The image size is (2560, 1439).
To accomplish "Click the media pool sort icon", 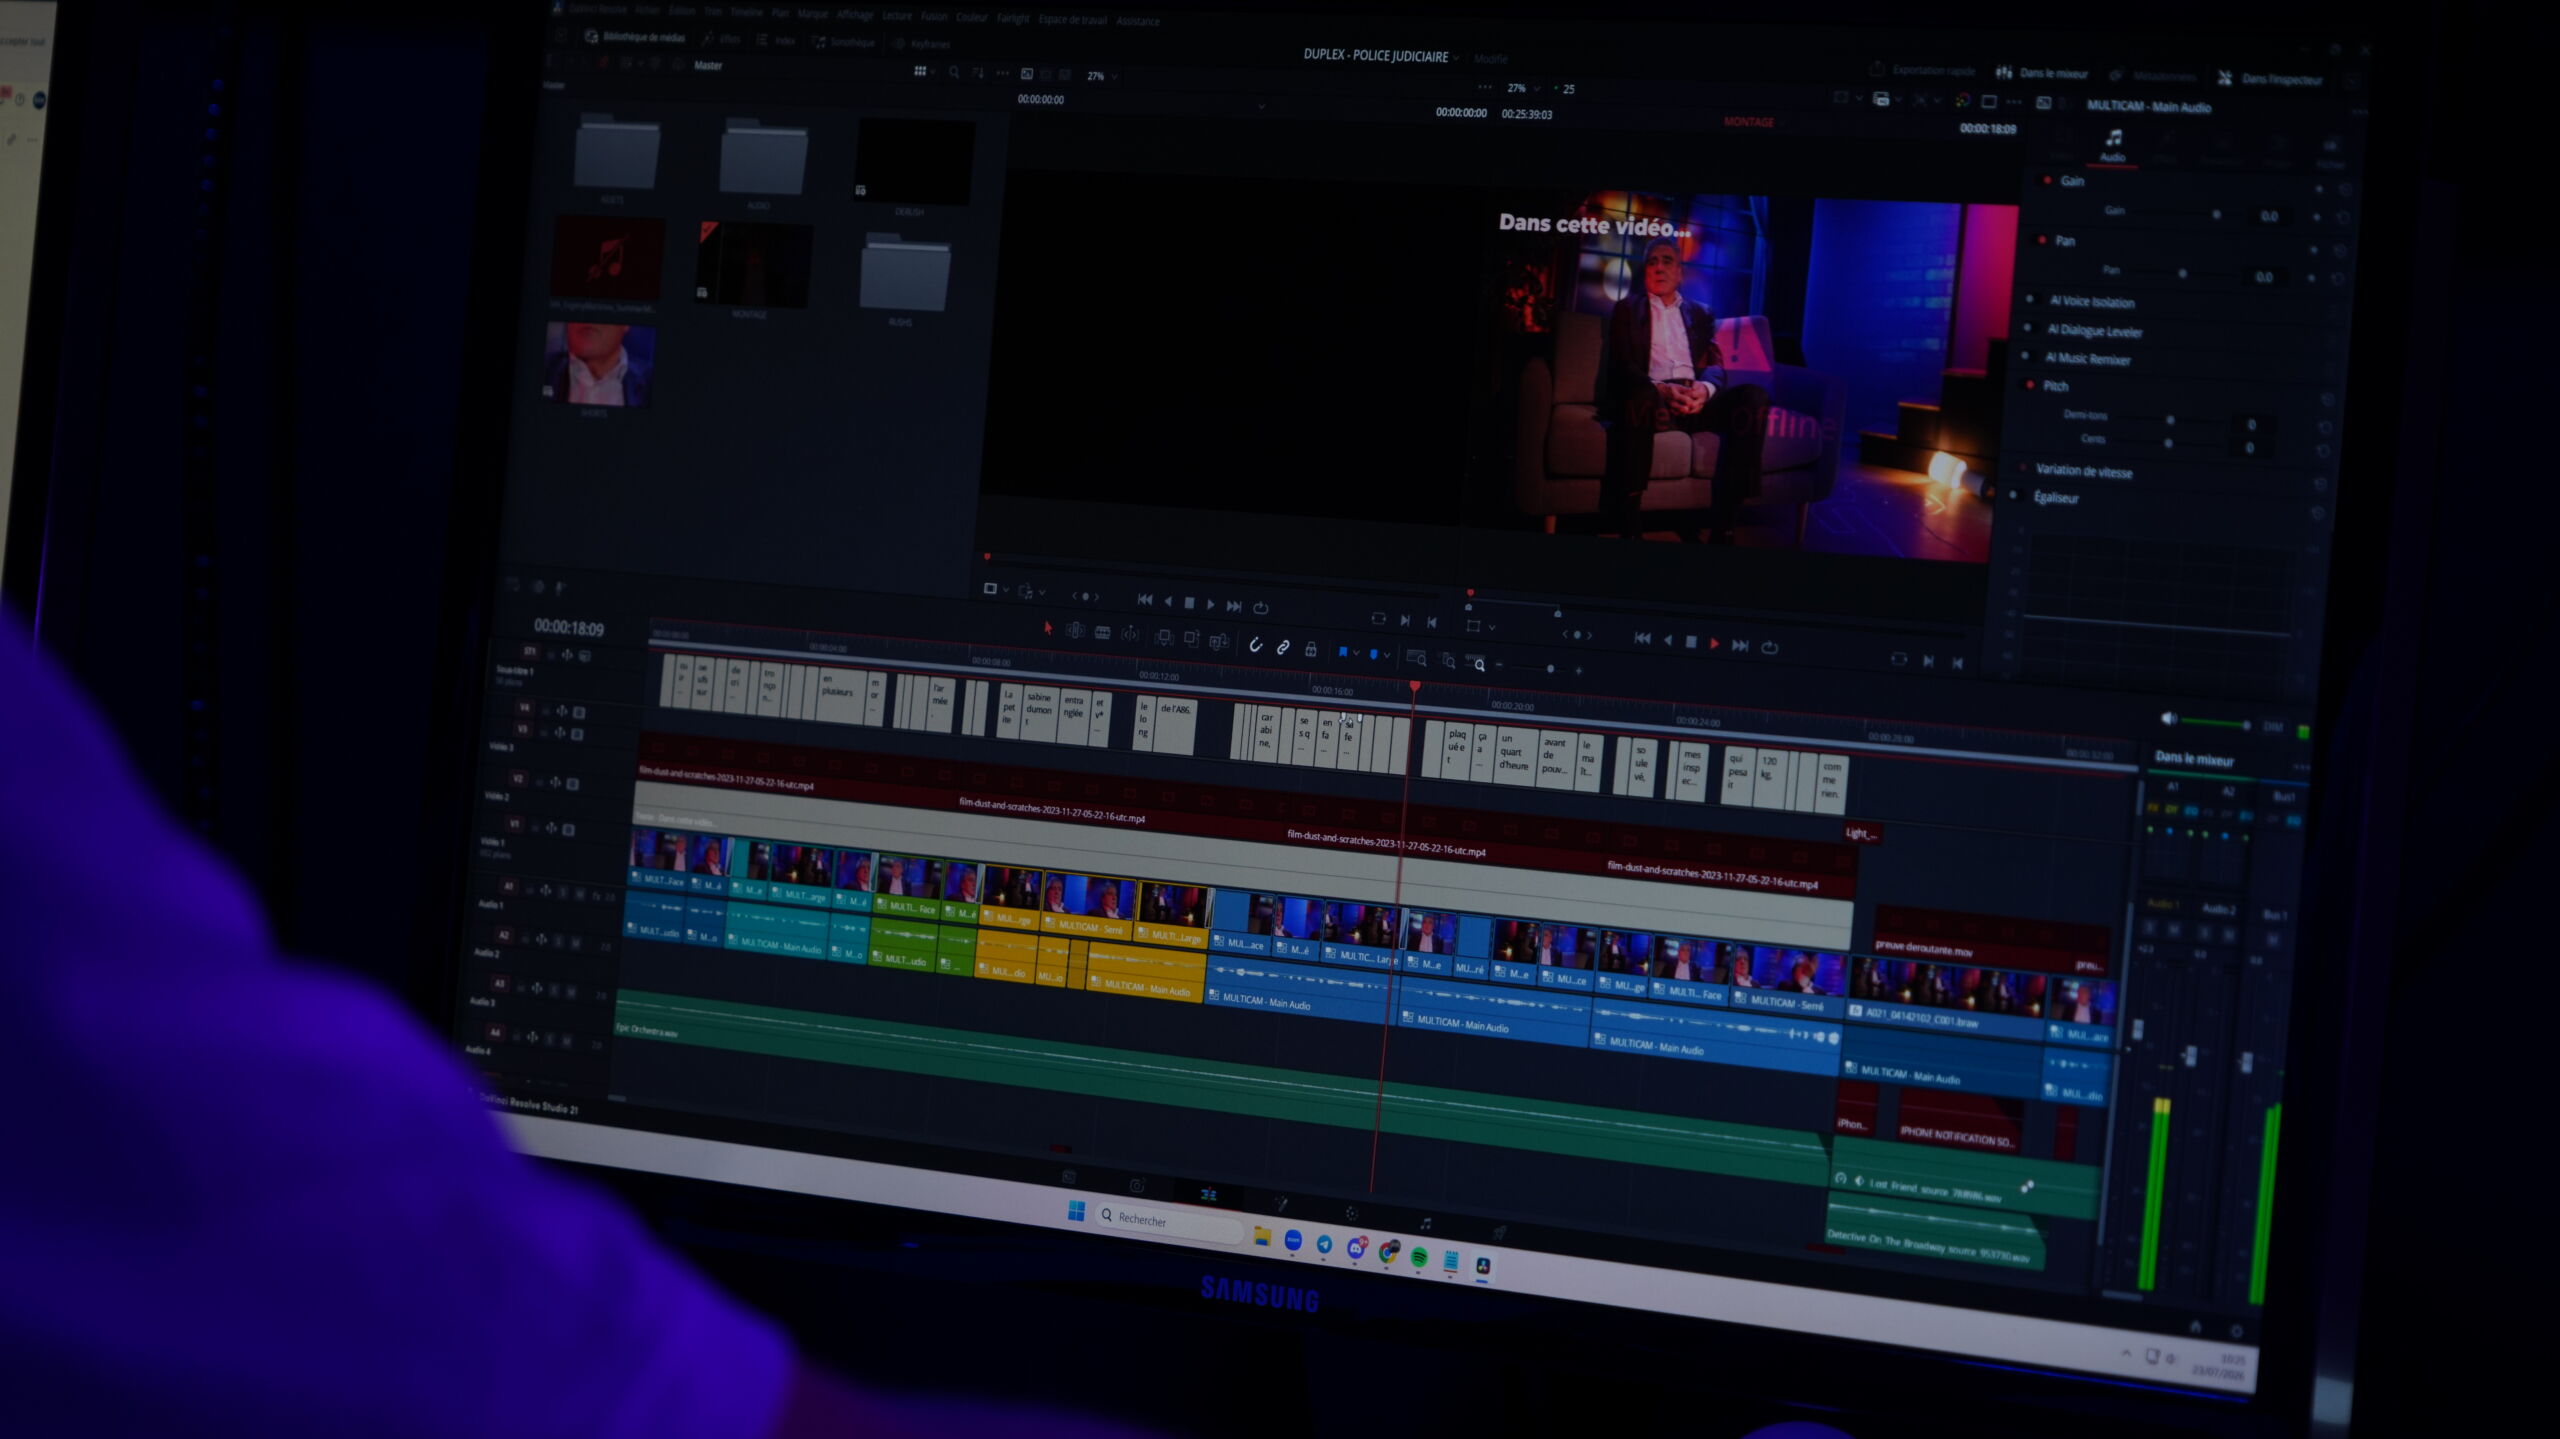I will [978, 73].
